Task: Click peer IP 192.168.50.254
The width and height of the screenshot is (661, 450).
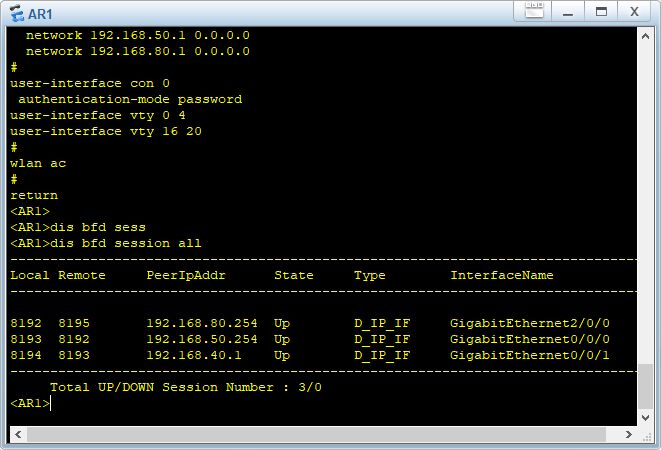Action: 202,340
